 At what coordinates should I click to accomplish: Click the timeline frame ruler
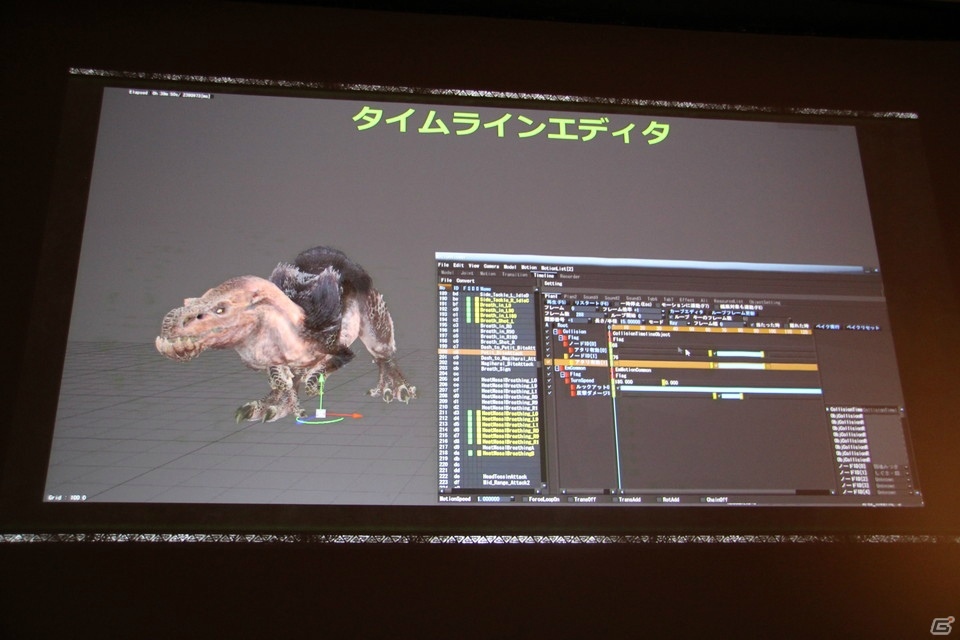(711, 329)
